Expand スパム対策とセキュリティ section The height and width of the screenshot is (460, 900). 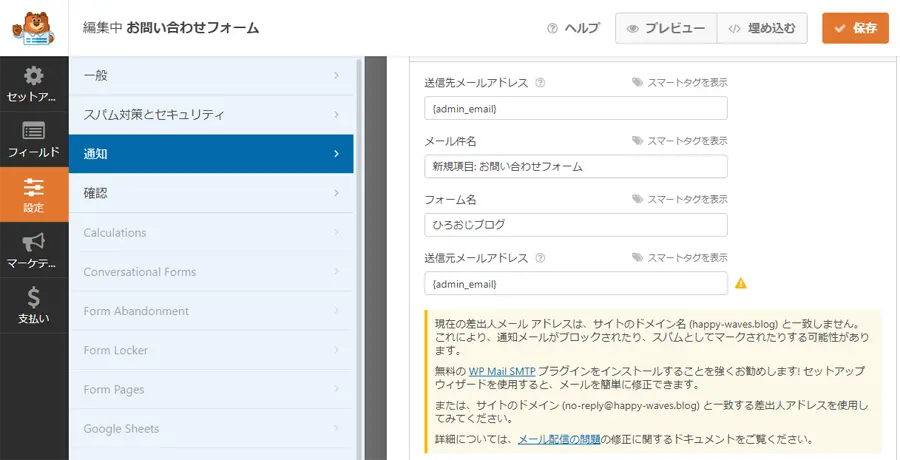(x=211, y=115)
